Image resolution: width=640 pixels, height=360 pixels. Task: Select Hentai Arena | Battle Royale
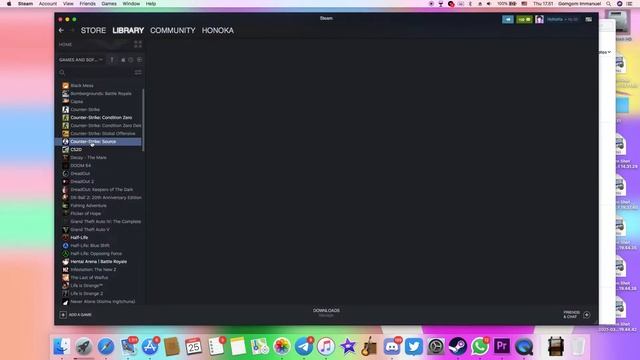coord(98,262)
